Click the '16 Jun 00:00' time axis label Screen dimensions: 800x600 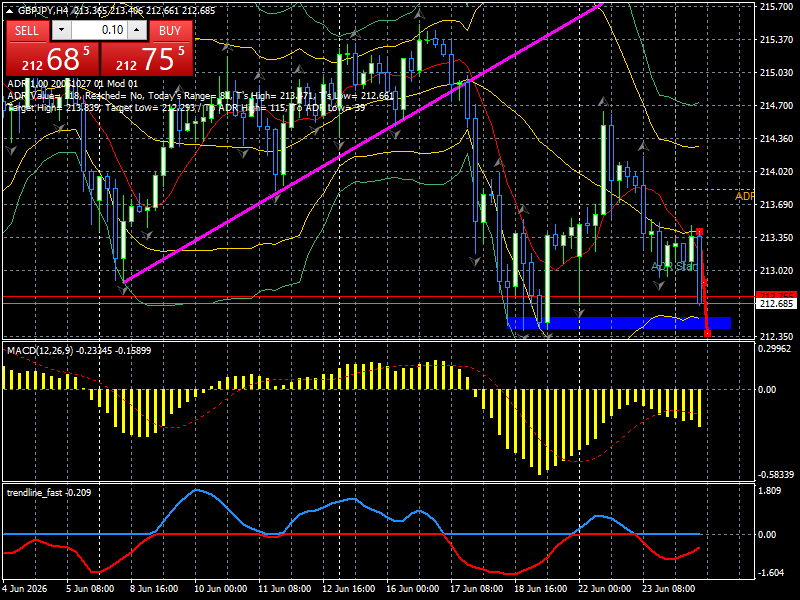tap(413, 589)
